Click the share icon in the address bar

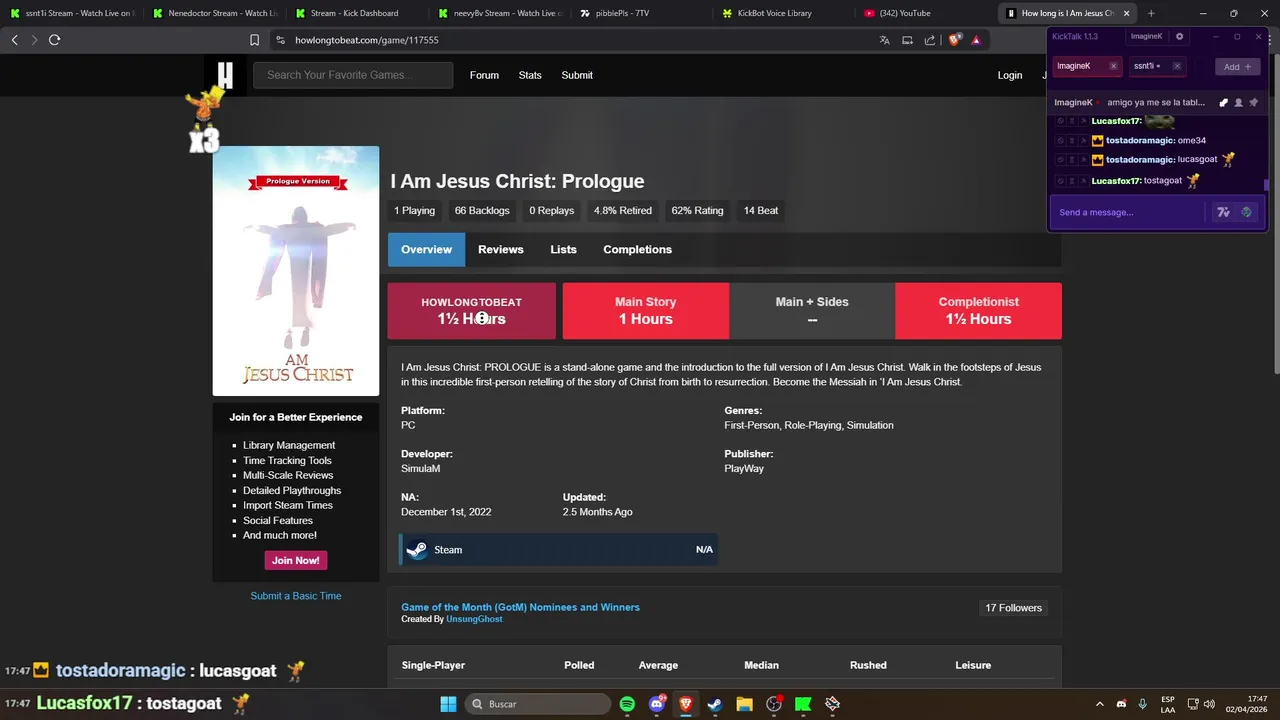(930, 40)
